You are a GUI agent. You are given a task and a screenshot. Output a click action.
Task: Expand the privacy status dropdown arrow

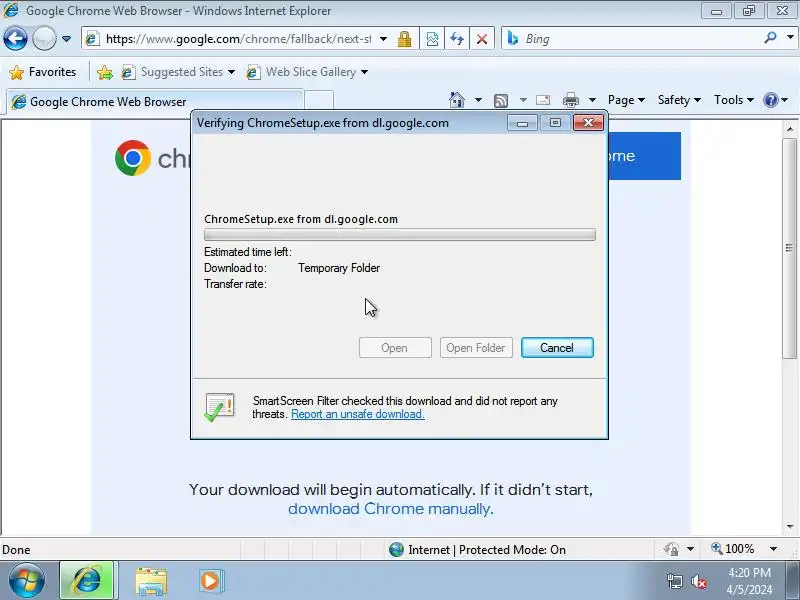pyautogui.click(x=690, y=549)
